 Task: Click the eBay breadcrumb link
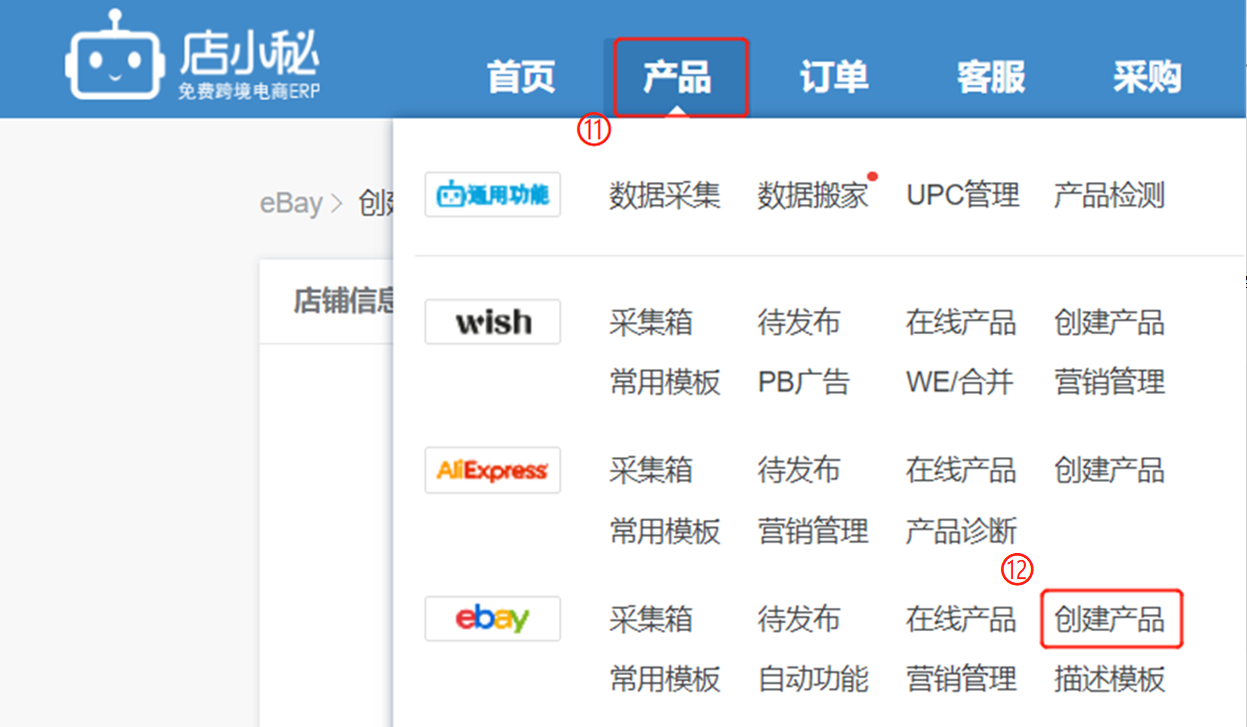click(x=291, y=203)
